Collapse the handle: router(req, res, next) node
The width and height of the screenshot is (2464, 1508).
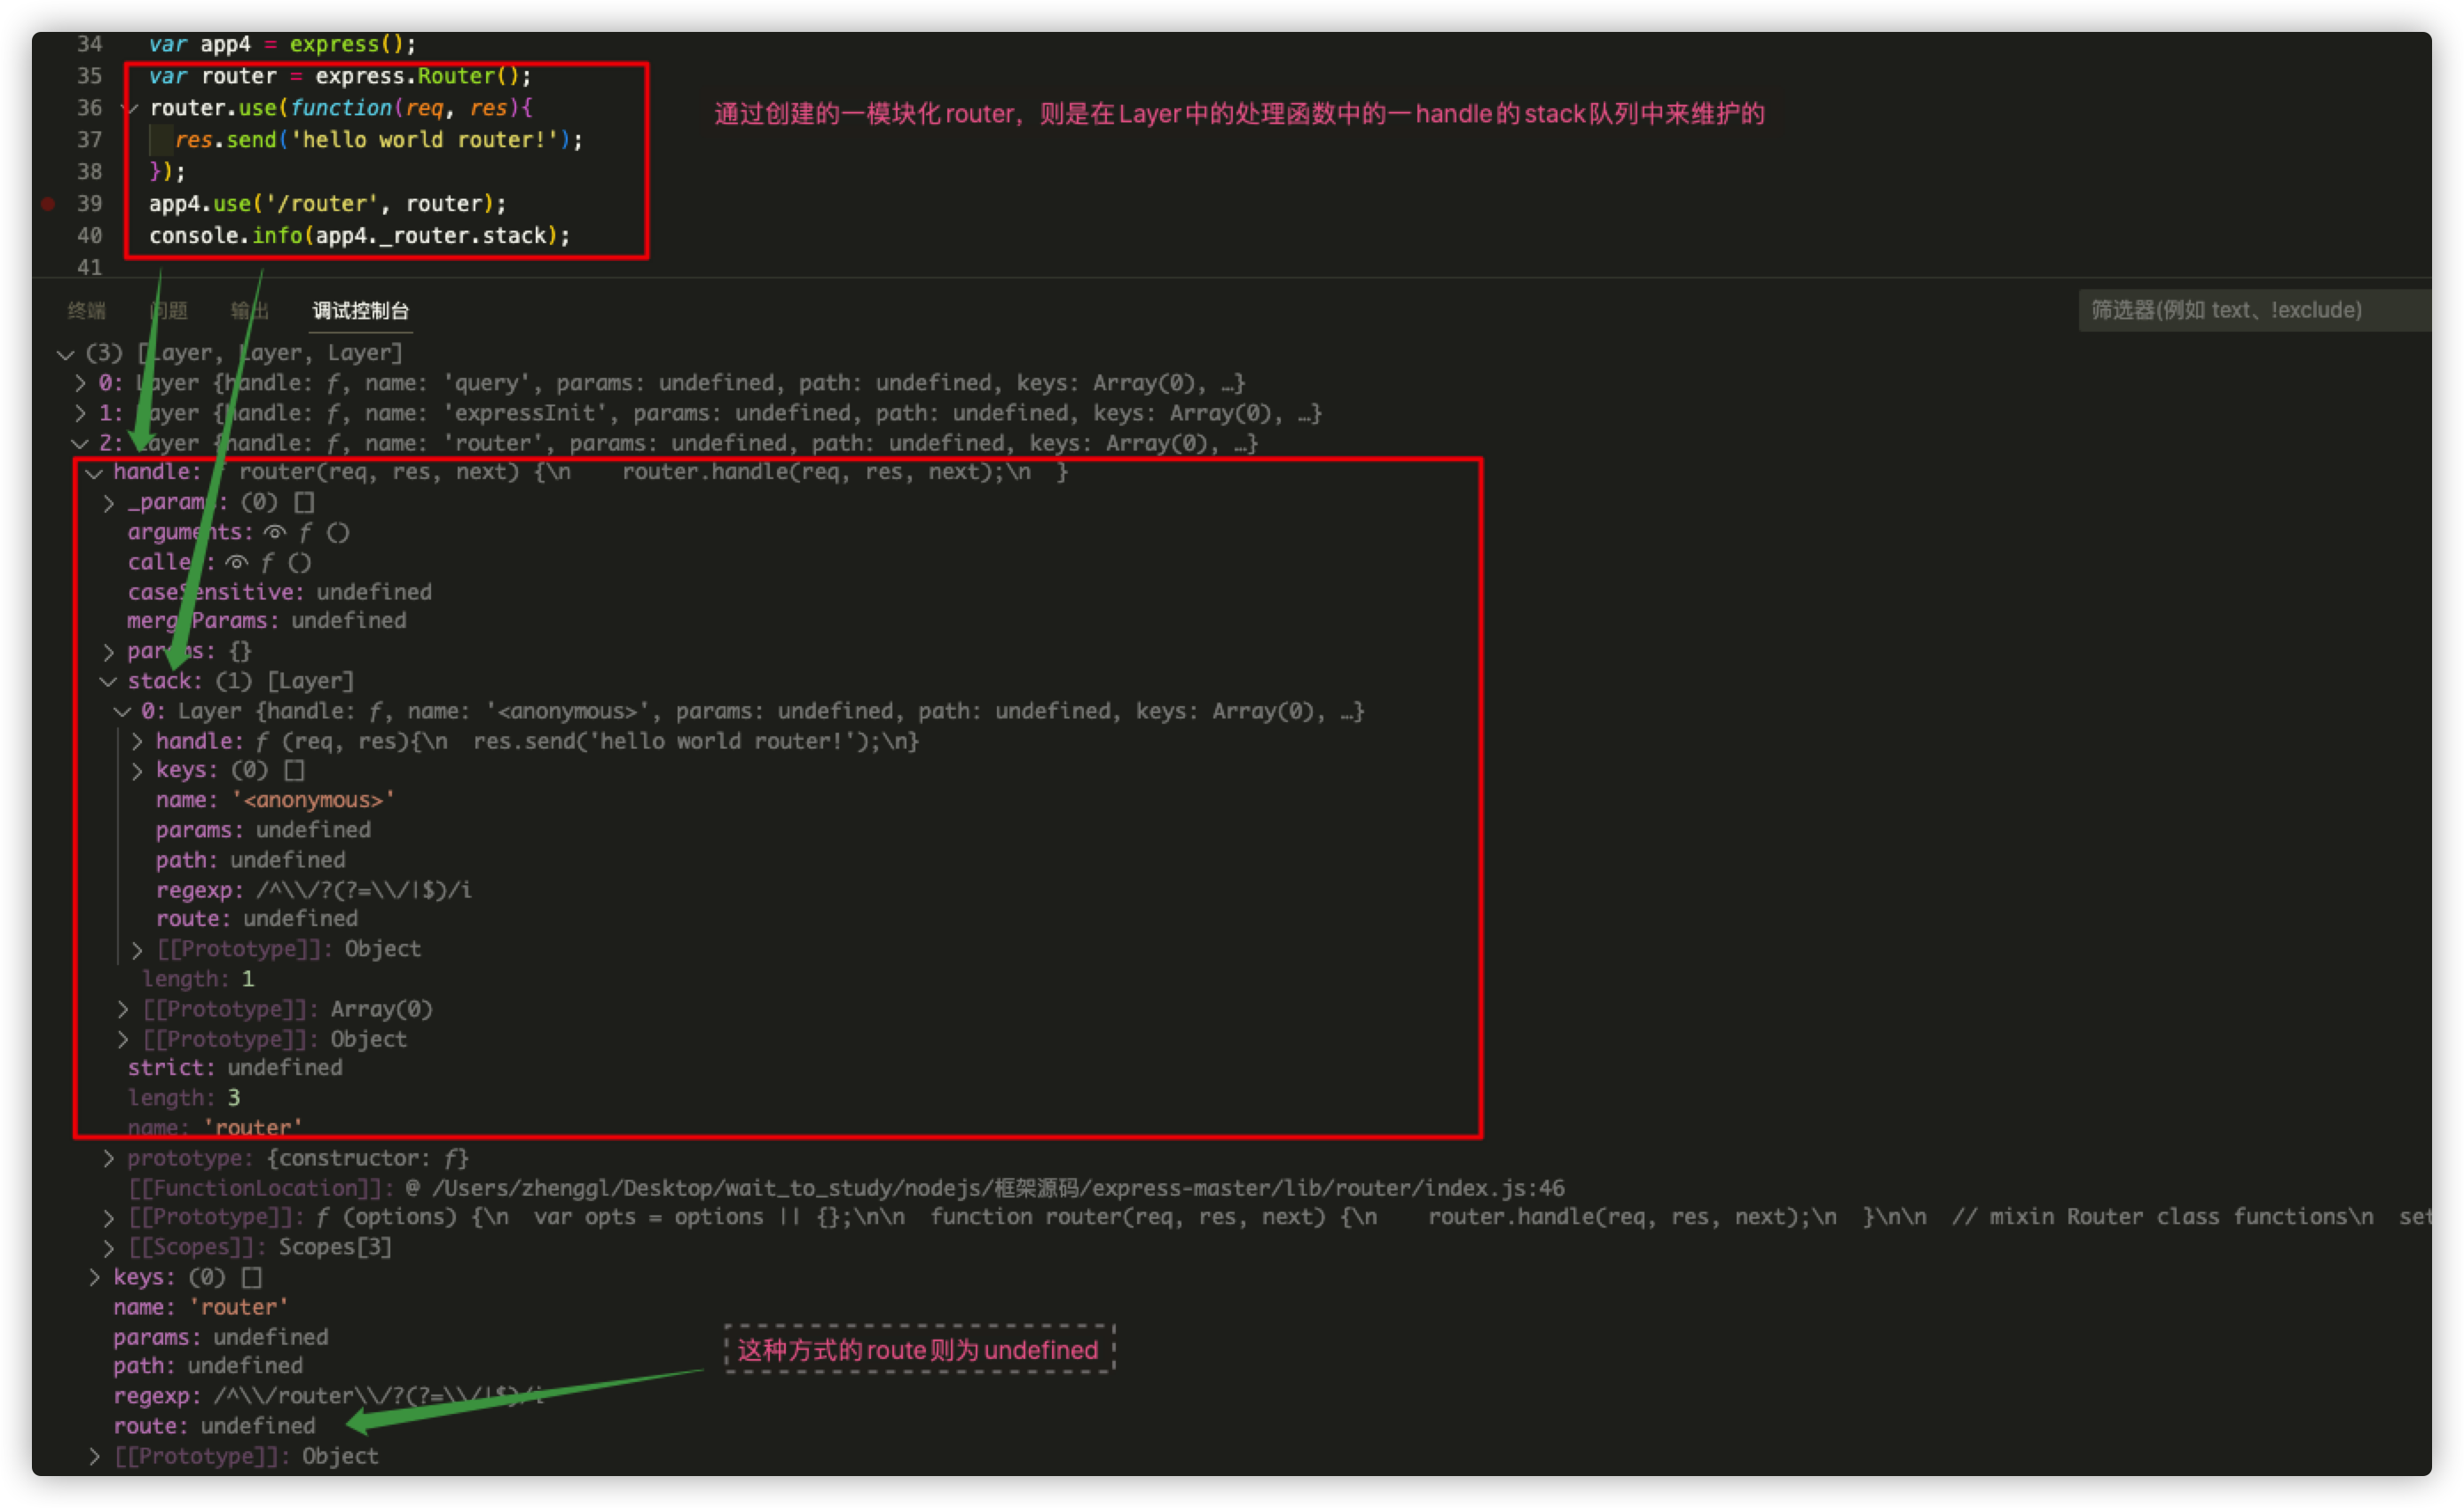click(x=94, y=473)
